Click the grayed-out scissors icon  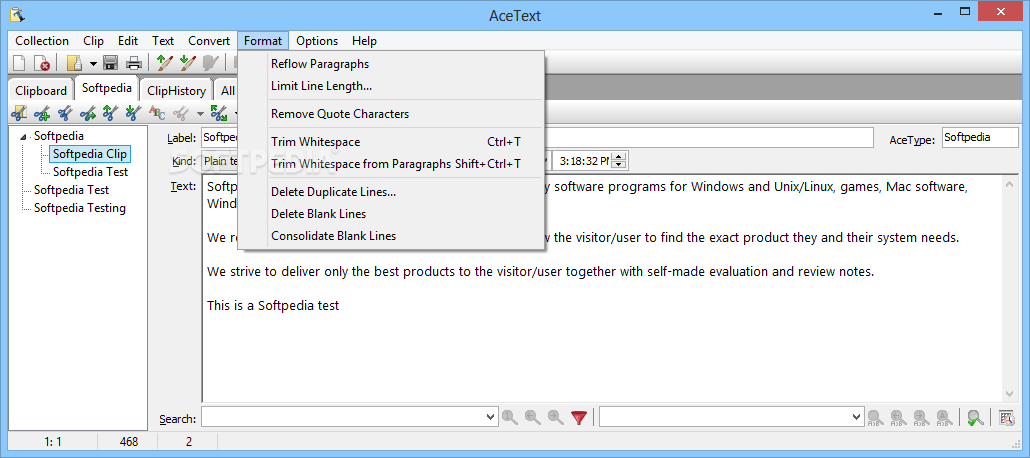pos(181,113)
